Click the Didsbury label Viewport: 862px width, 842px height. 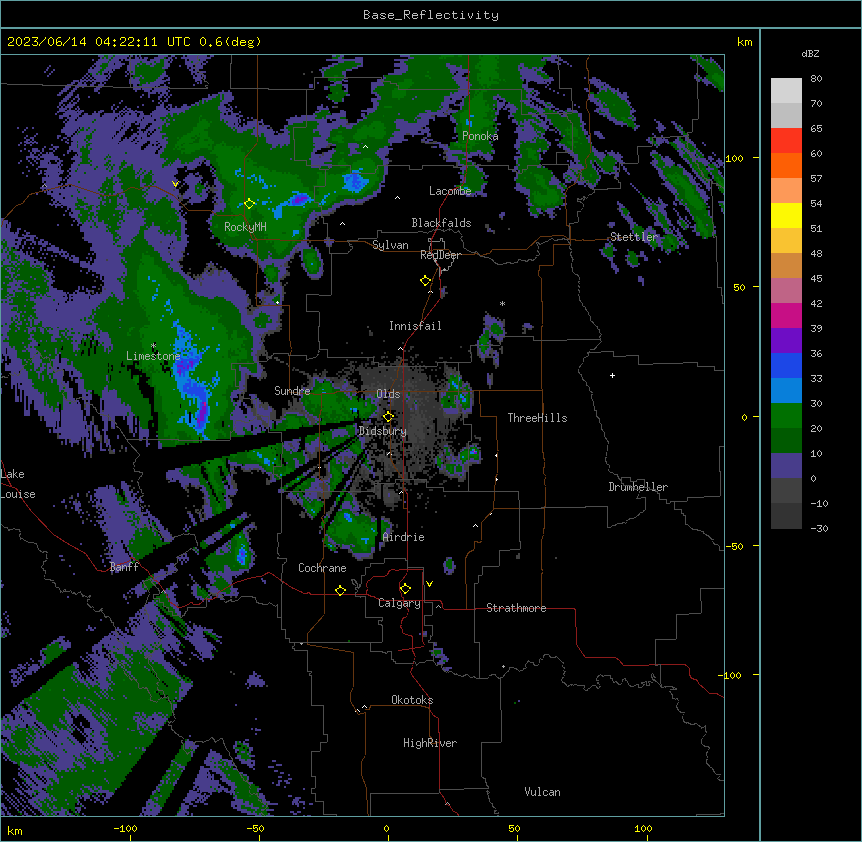tap(383, 431)
